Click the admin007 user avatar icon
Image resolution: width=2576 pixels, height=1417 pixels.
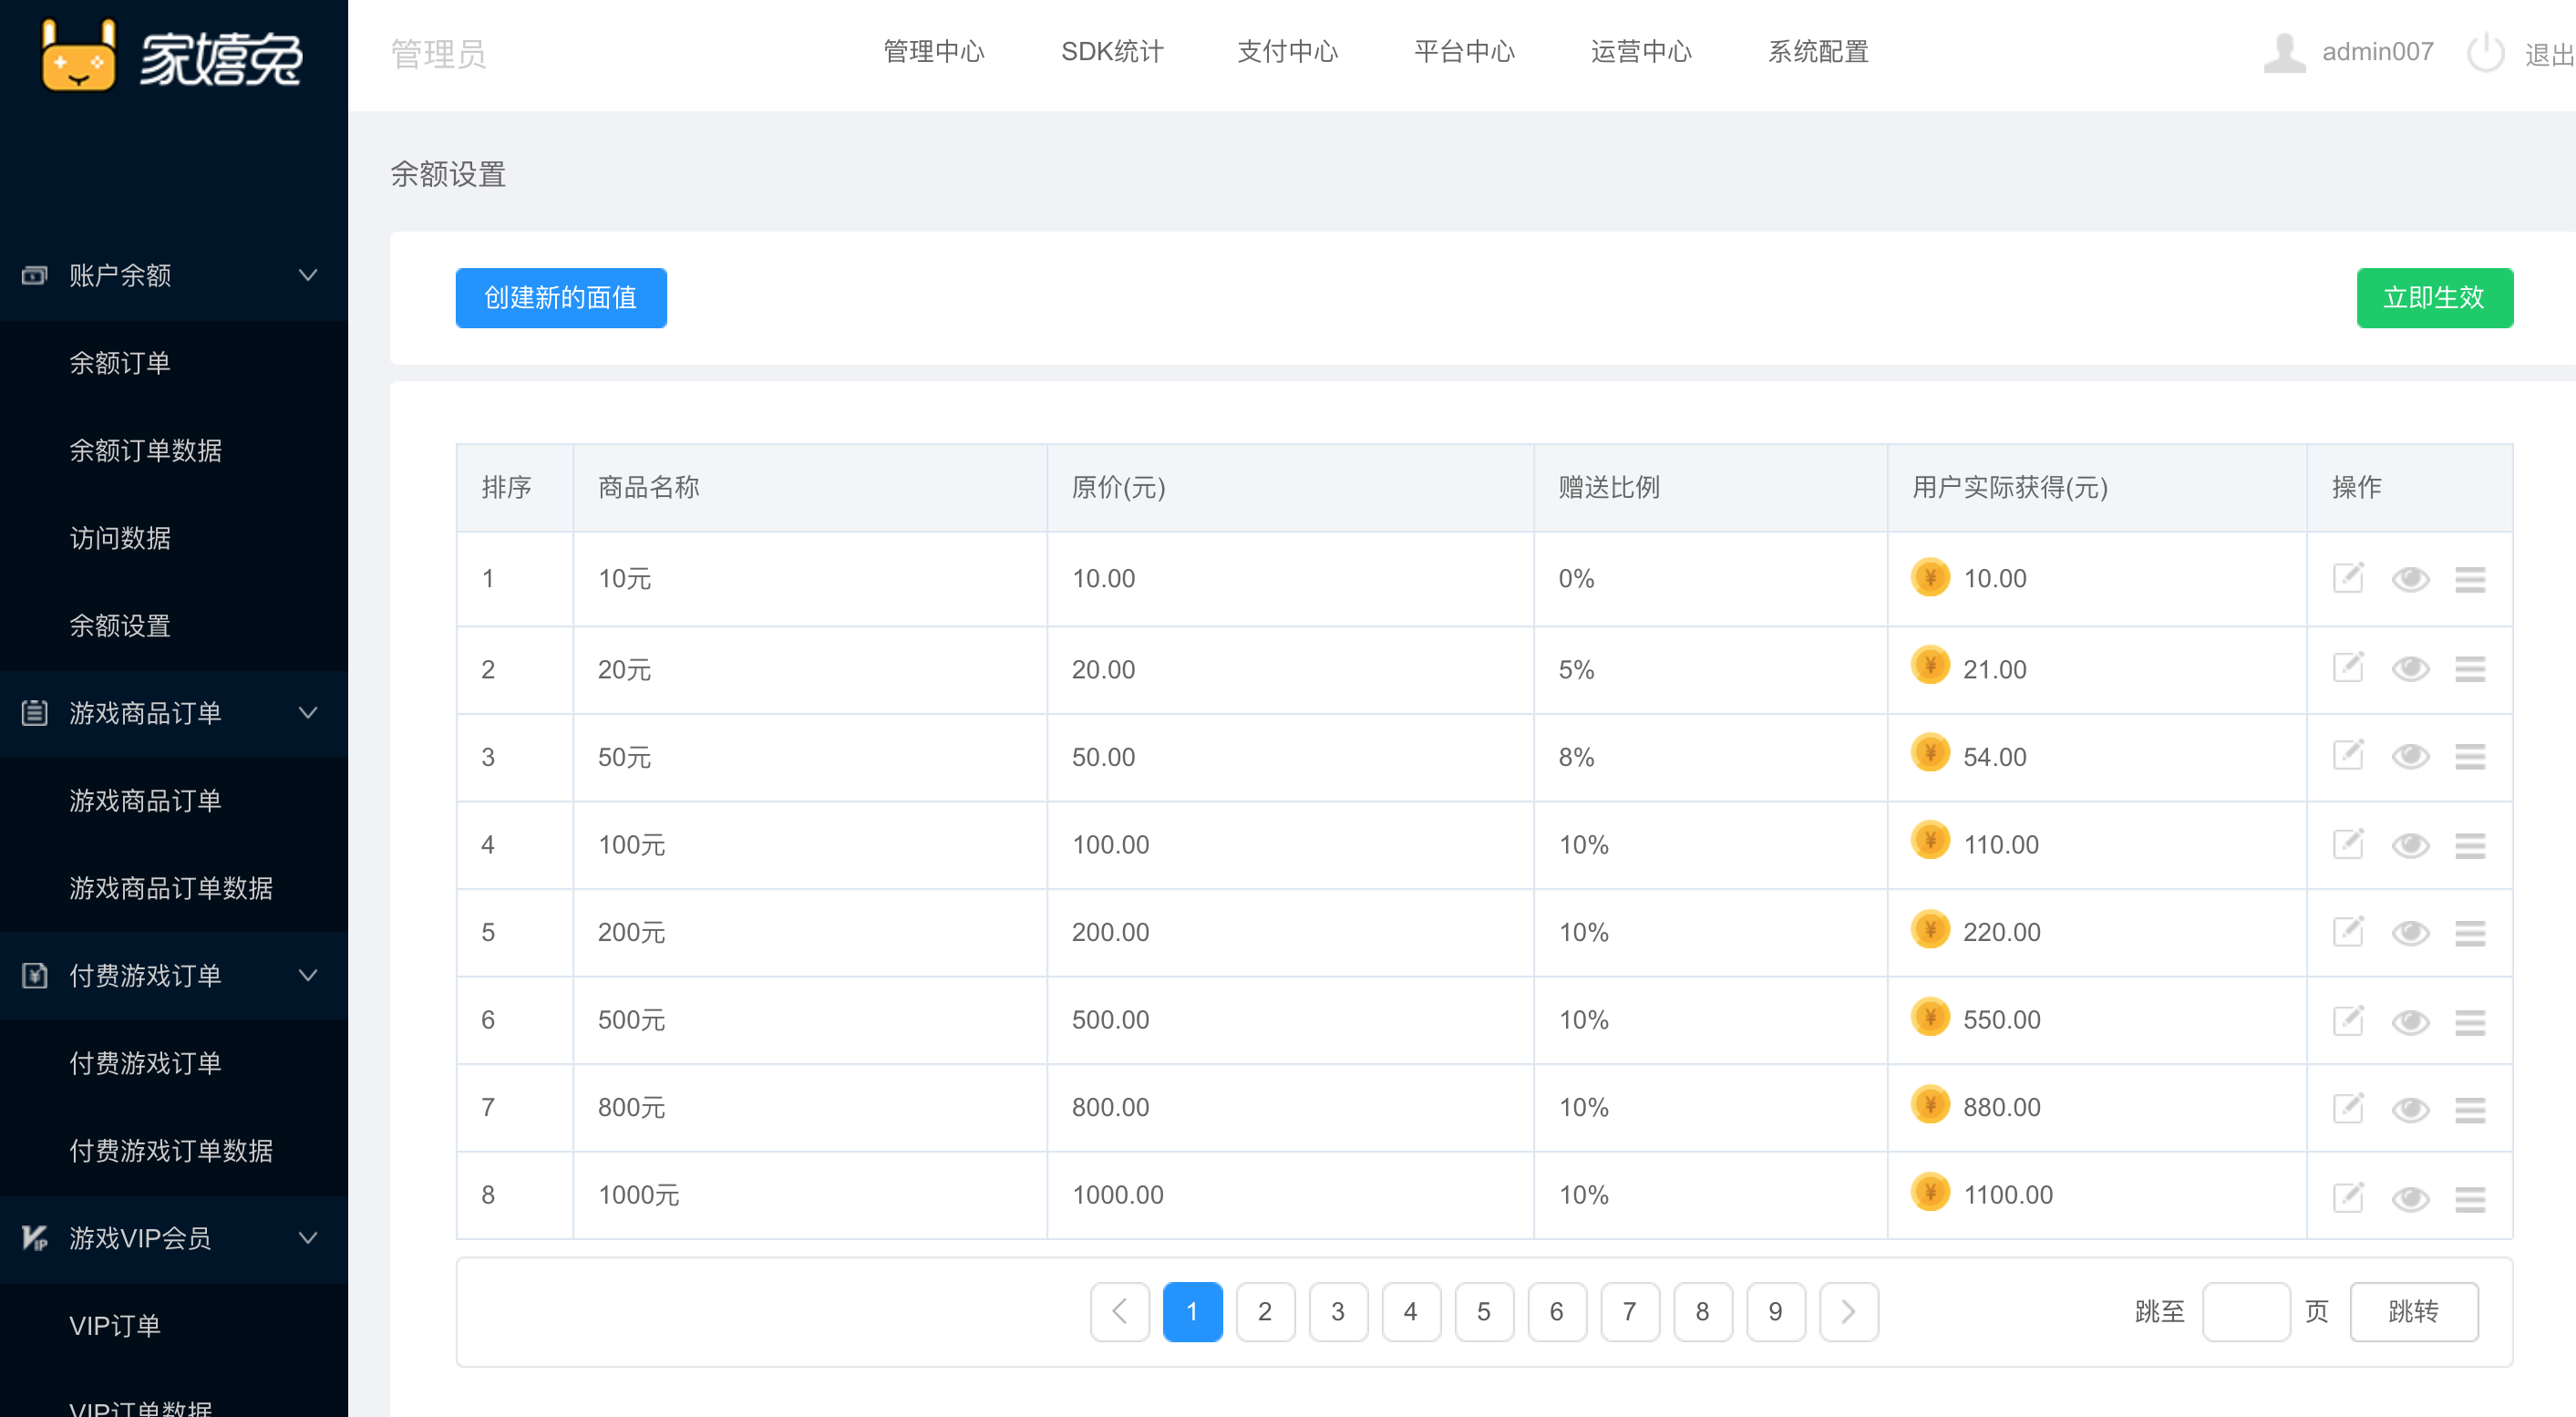pyautogui.click(x=2284, y=53)
